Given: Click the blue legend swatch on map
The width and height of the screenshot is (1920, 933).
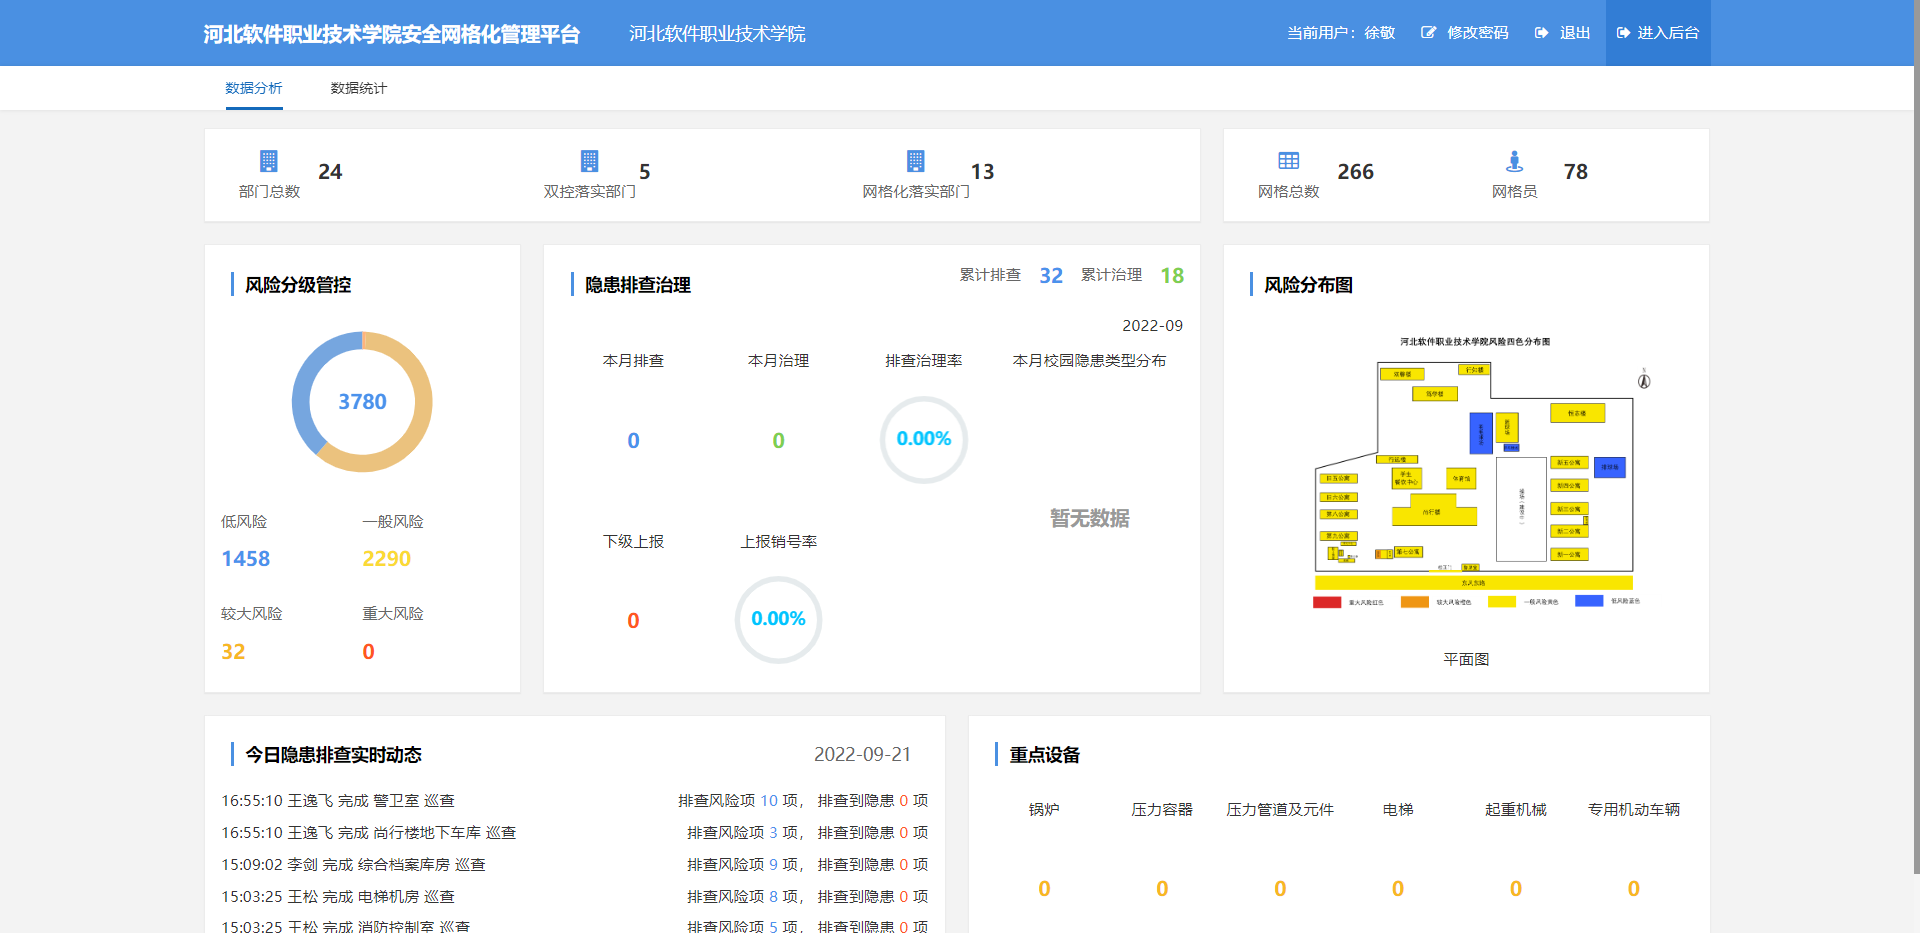Looking at the screenshot, I should click(1589, 601).
